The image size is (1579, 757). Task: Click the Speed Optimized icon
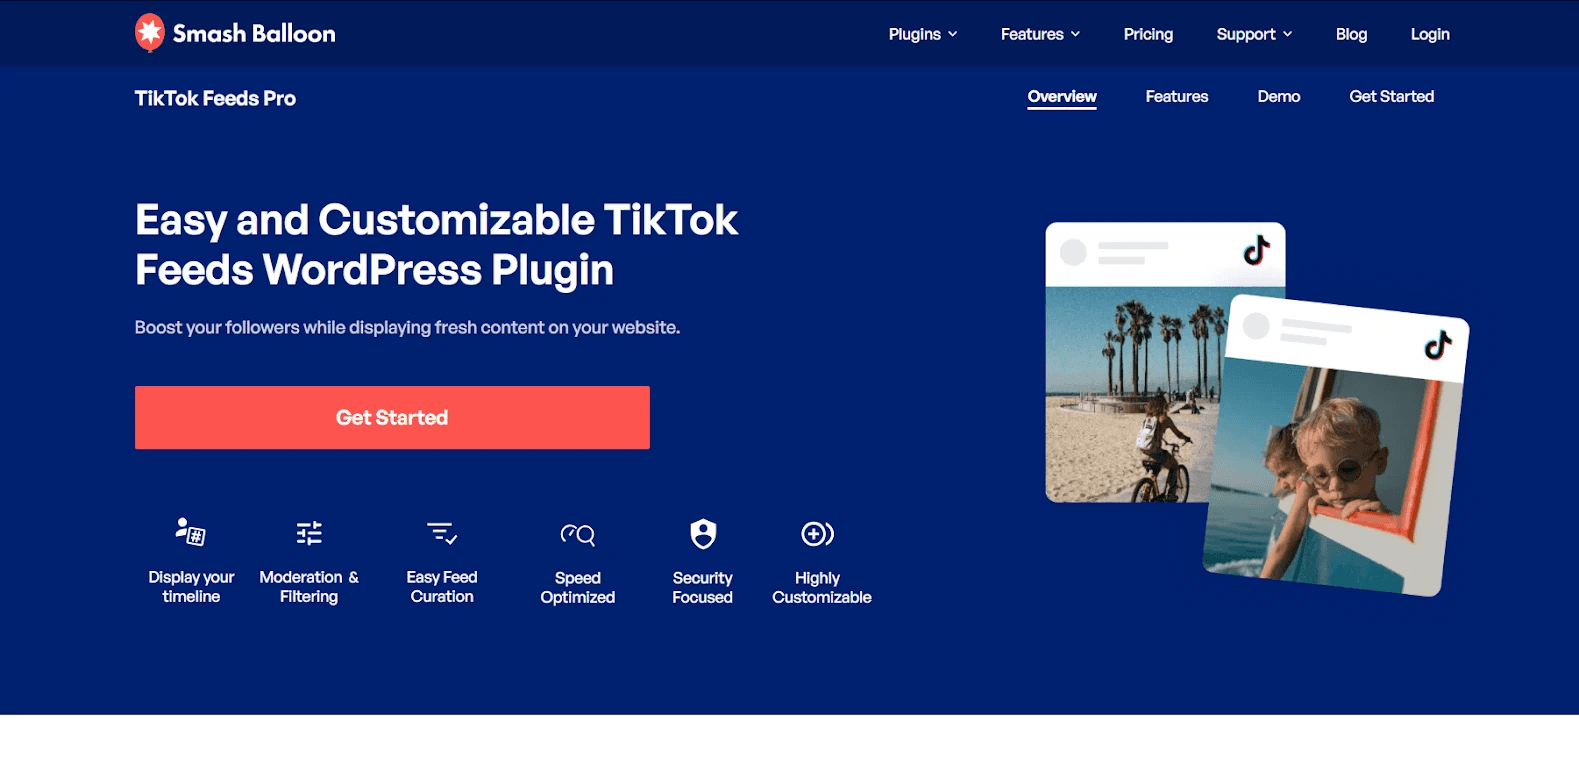[578, 535]
